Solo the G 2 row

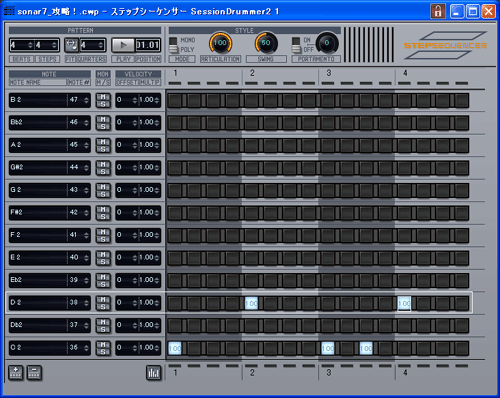(103, 194)
